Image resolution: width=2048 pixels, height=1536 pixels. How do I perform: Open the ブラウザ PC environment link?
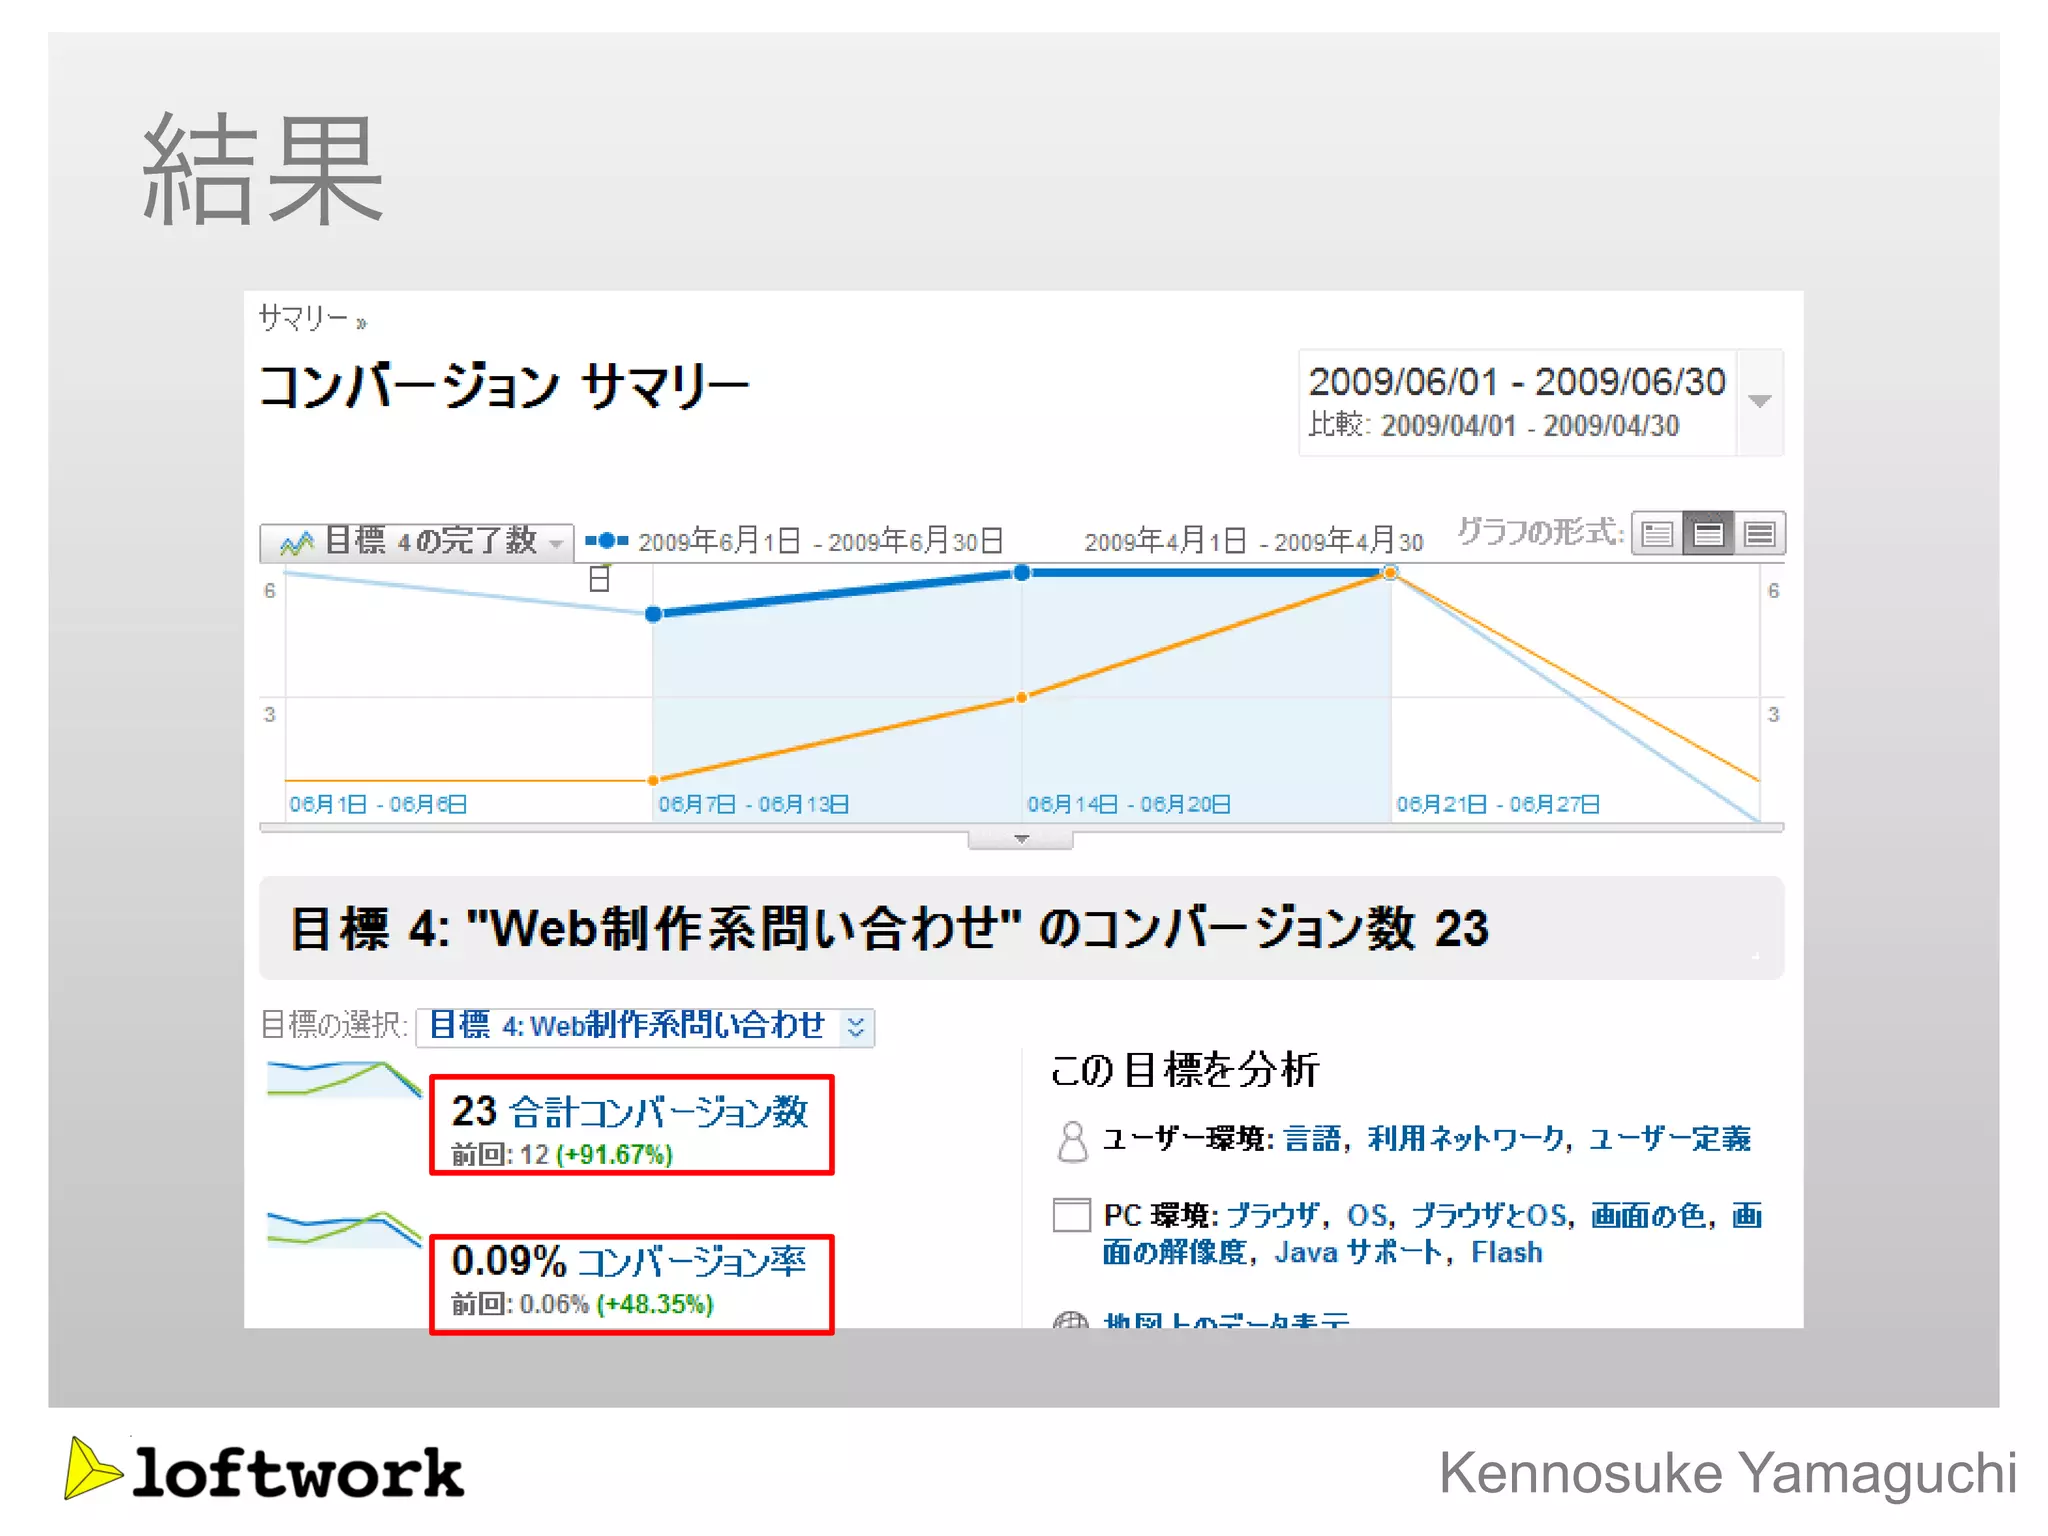point(1272,1215)
